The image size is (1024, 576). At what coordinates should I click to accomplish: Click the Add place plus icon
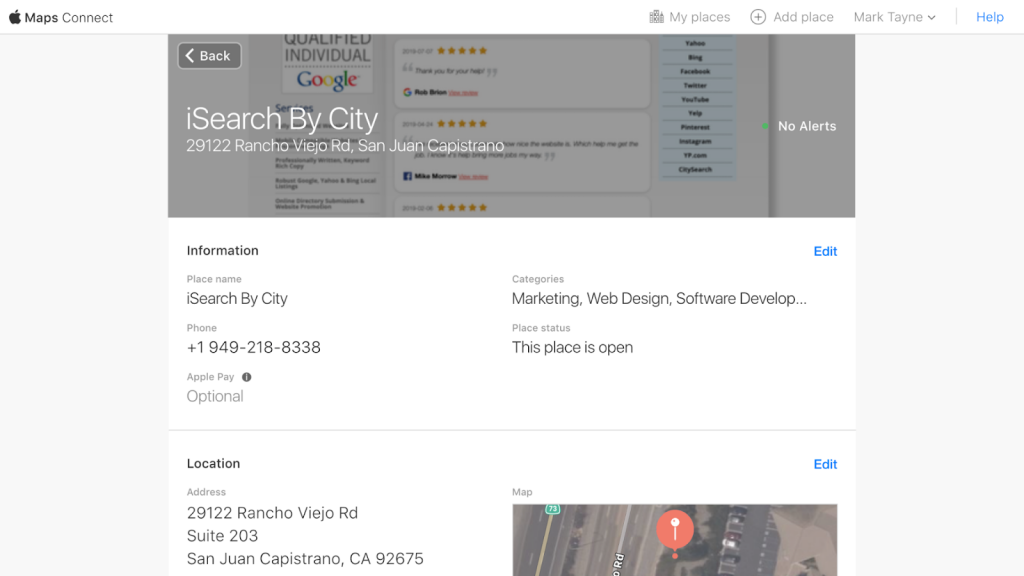pos(758,17)
